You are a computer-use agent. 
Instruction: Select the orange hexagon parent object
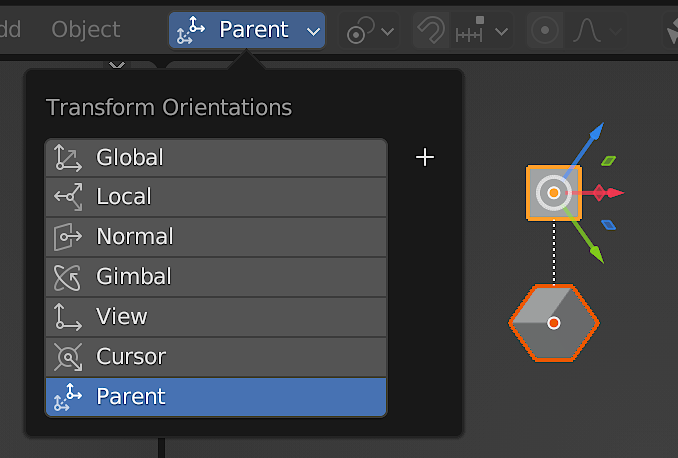(x=554, y=323)
